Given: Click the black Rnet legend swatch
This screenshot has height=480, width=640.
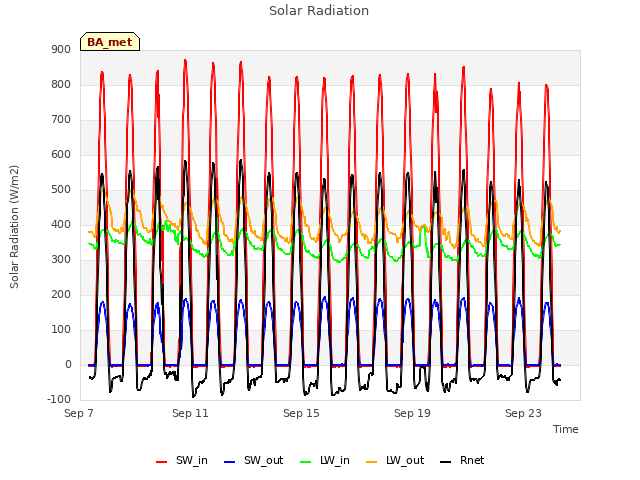Looking at the screenshot, I should click(446, 462).
